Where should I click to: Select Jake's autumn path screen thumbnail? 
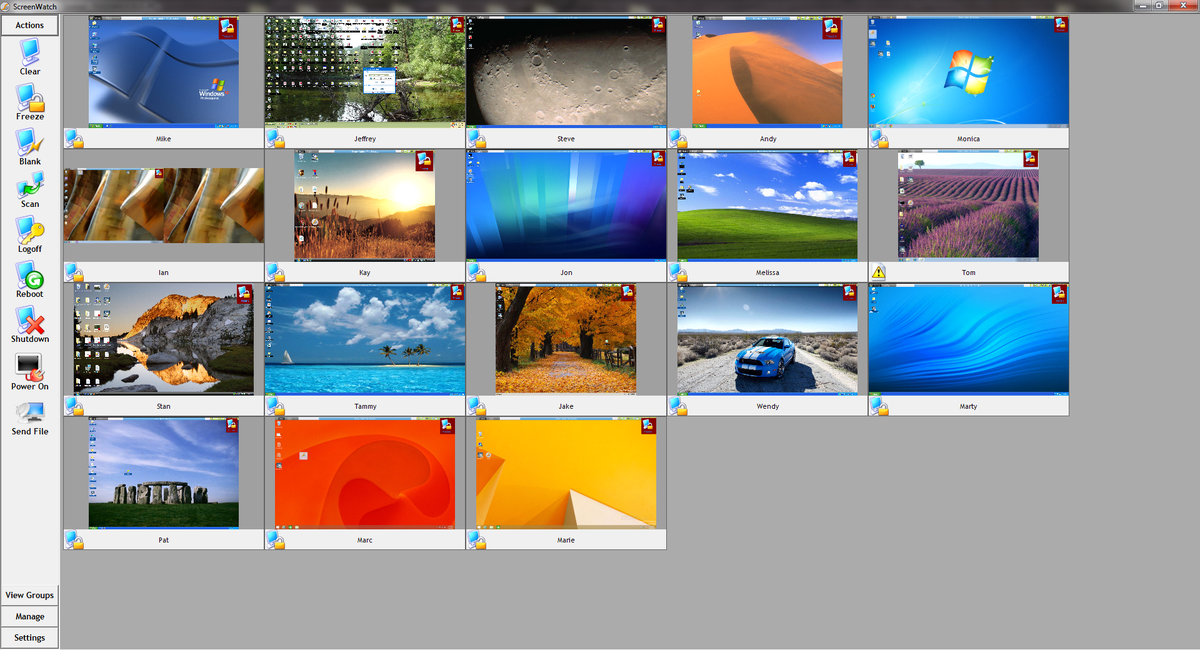566,339
